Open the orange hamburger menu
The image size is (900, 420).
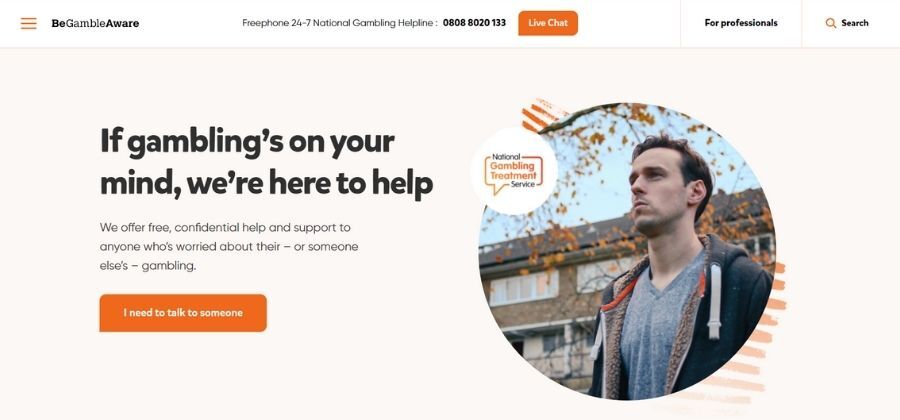[29, 24]
